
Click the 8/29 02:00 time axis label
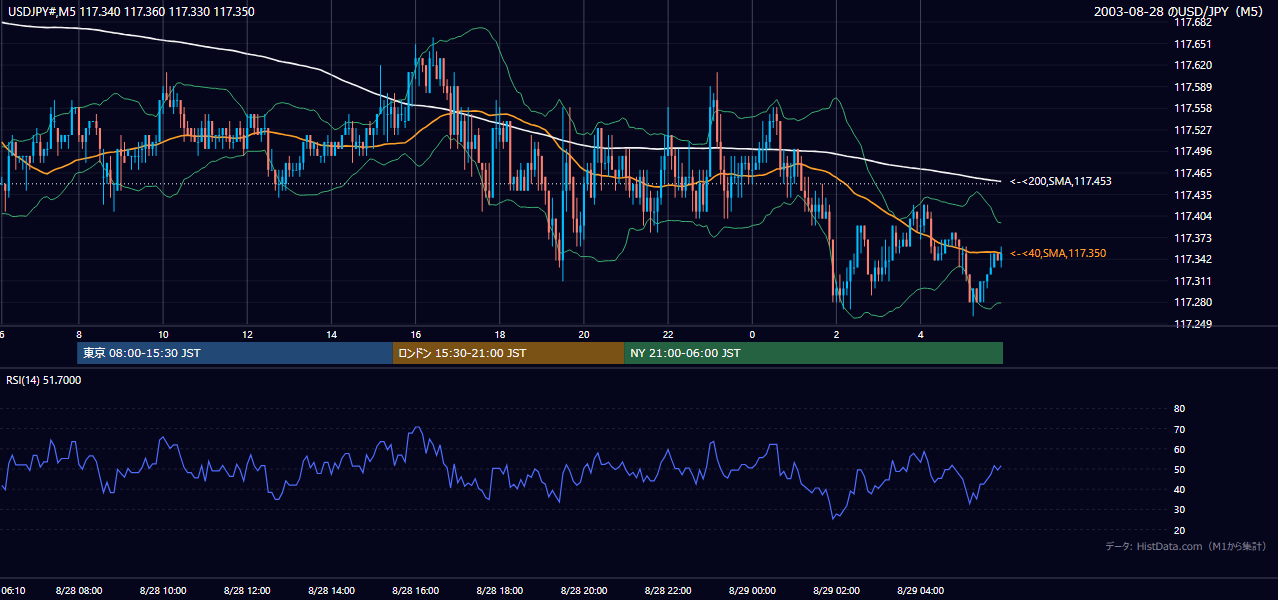(836, 591)
